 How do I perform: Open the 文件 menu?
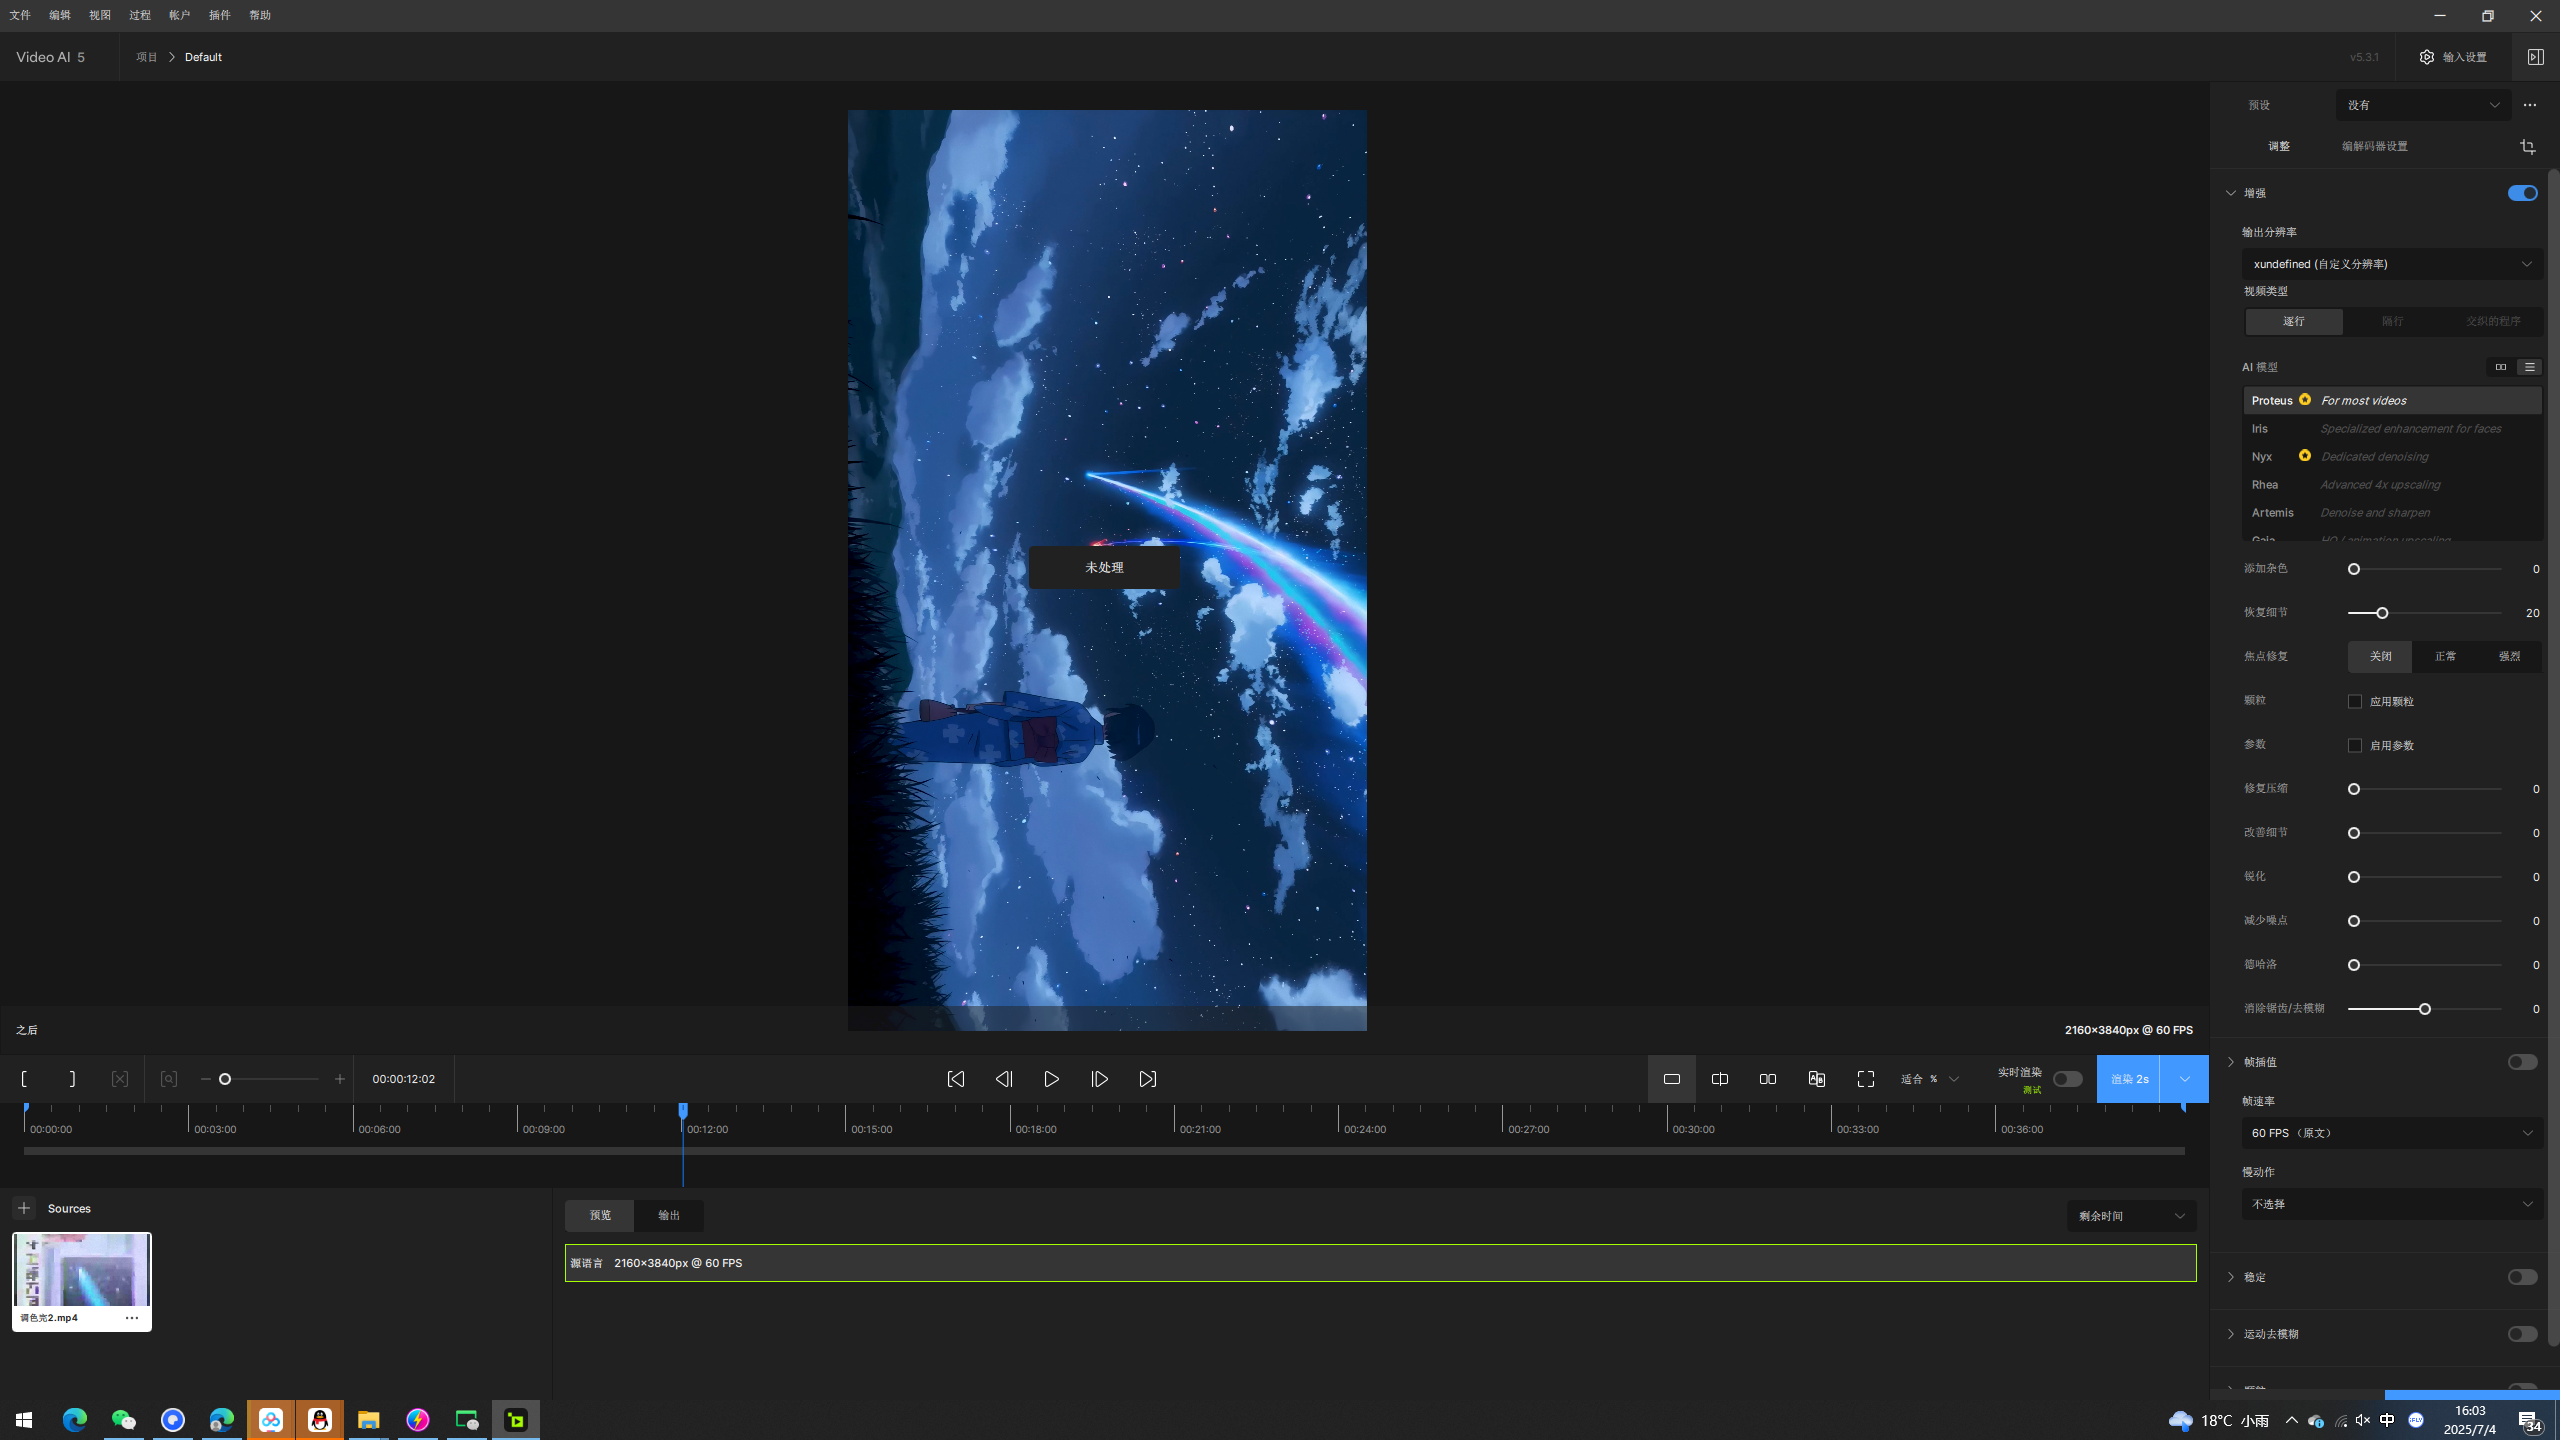(20, 15)
